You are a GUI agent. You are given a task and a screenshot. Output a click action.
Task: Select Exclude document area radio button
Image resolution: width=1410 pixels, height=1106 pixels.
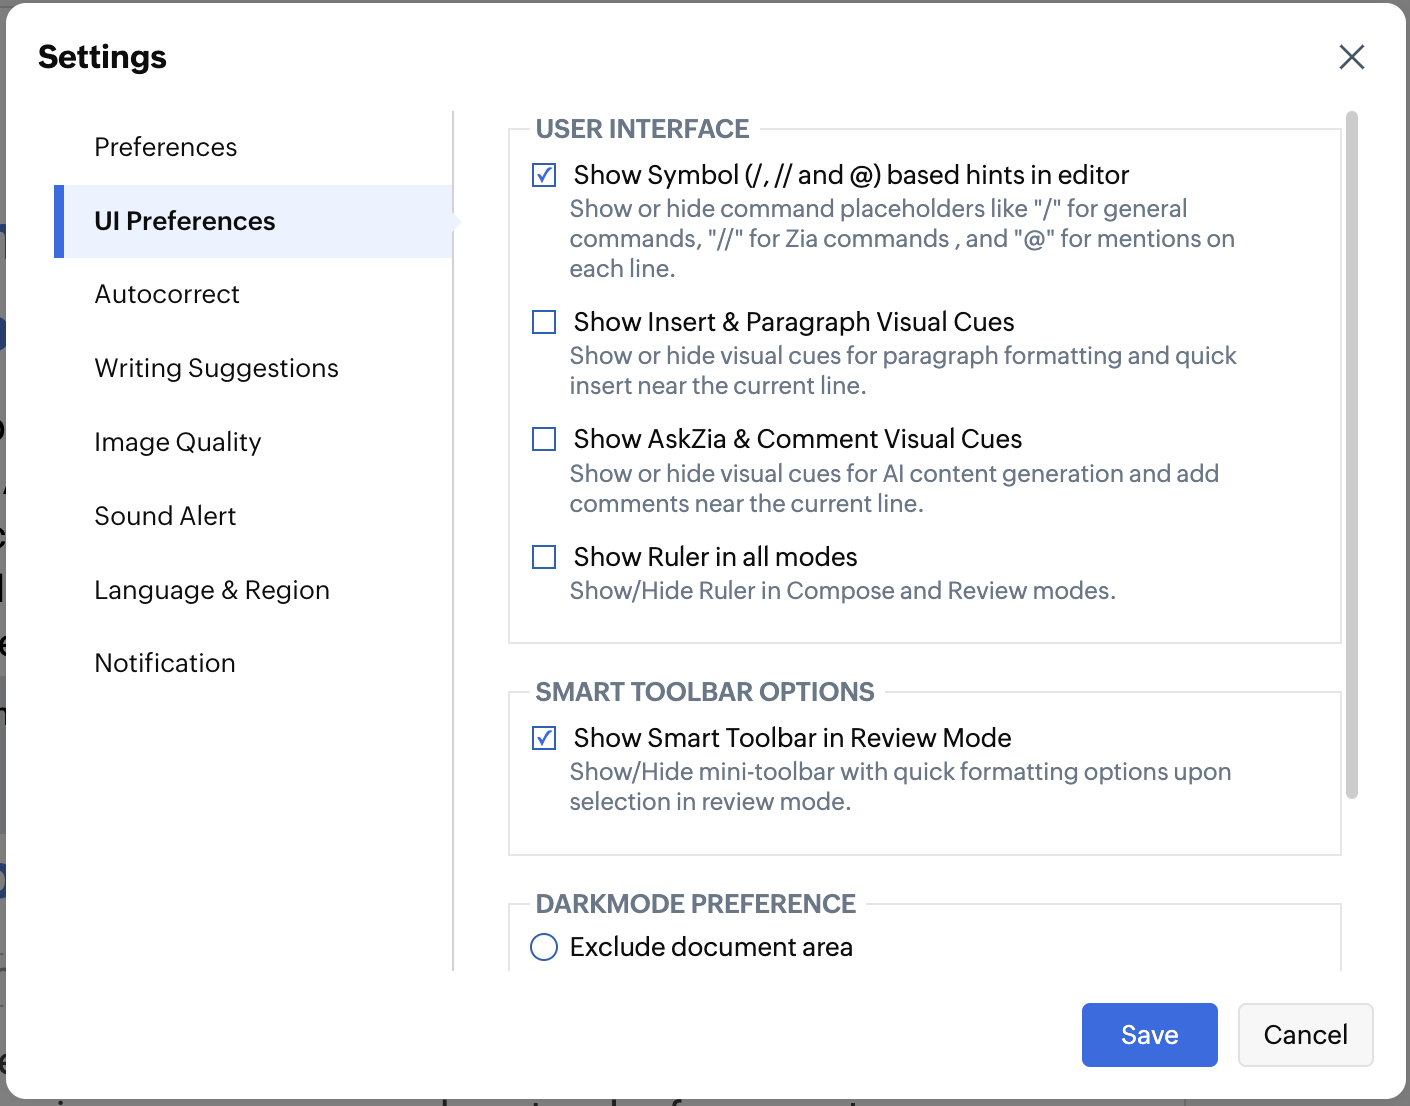point(544,947)
